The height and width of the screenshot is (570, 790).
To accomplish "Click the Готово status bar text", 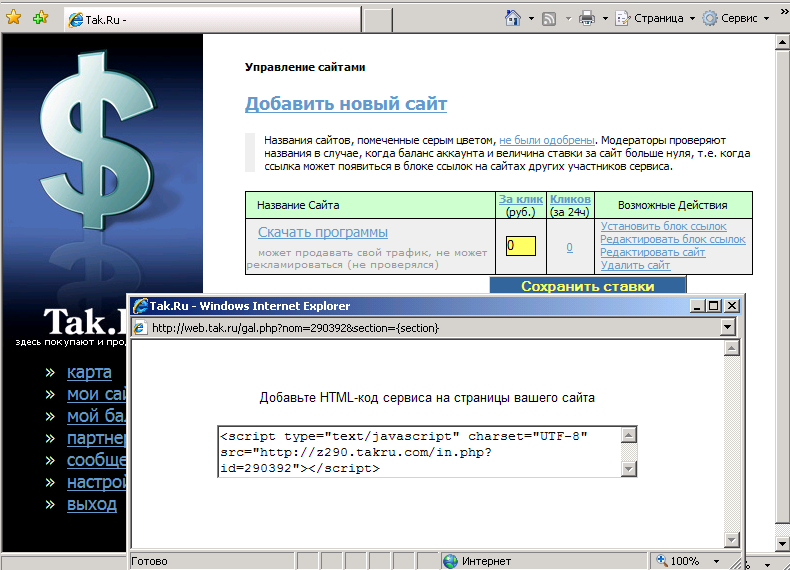I will [149, 561].
